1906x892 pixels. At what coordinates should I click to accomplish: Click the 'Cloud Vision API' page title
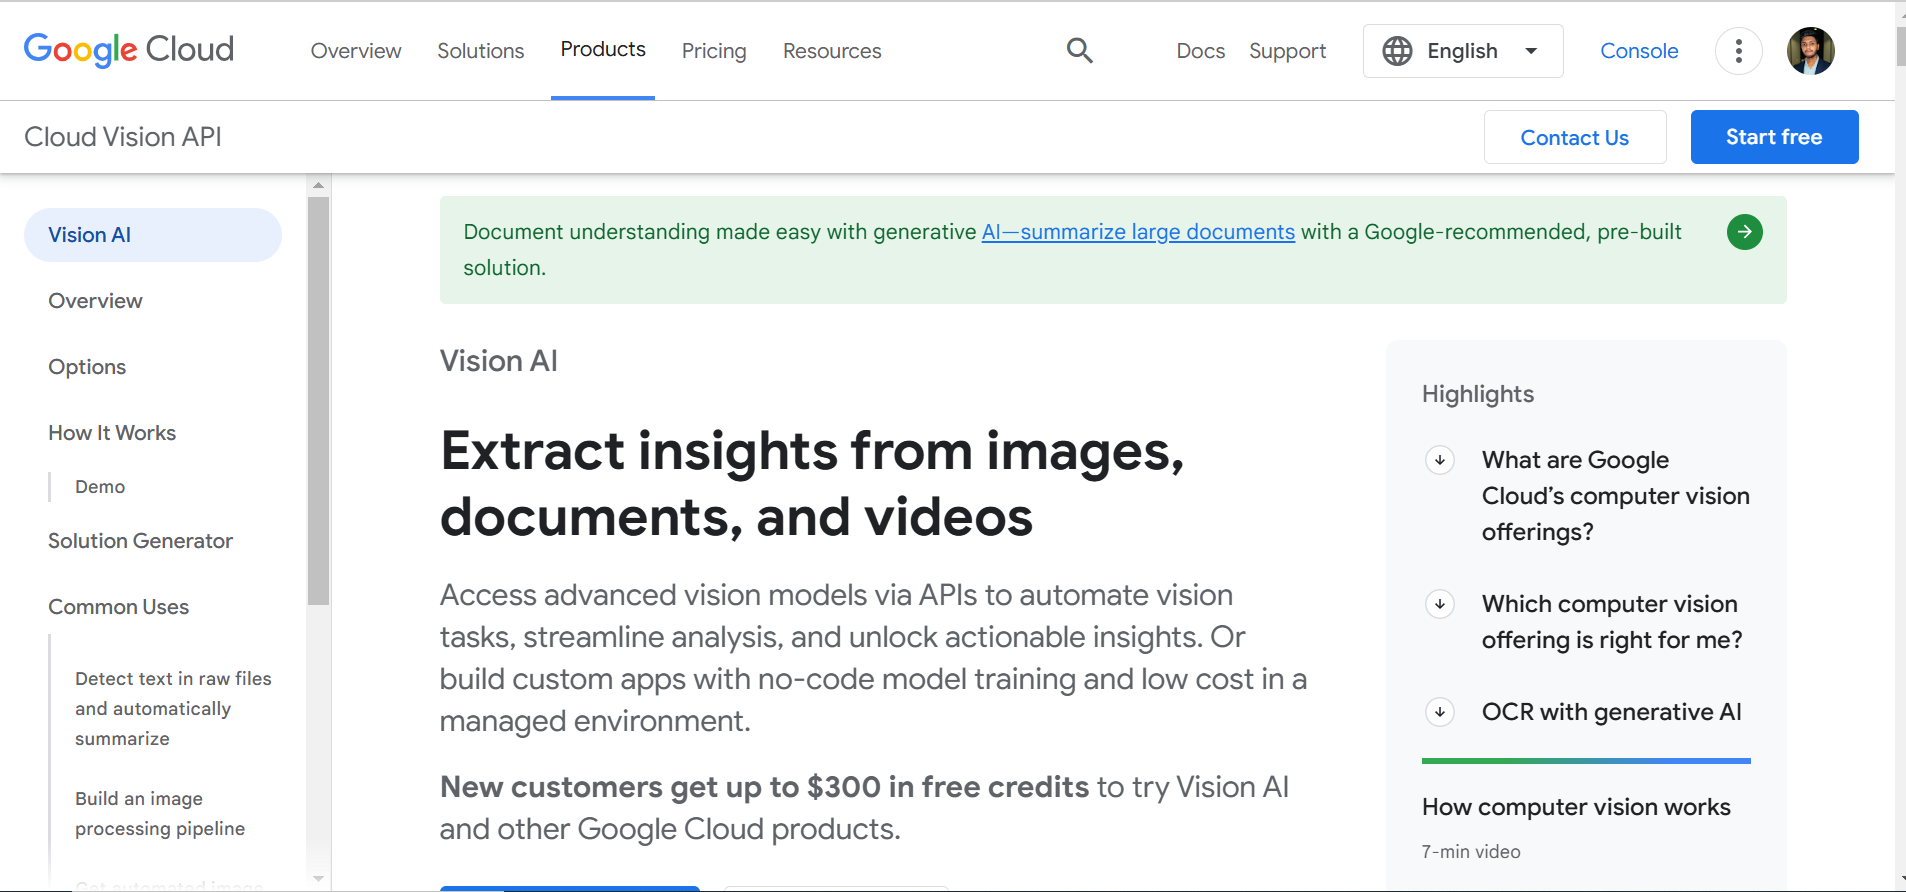(x=123, y=137)
